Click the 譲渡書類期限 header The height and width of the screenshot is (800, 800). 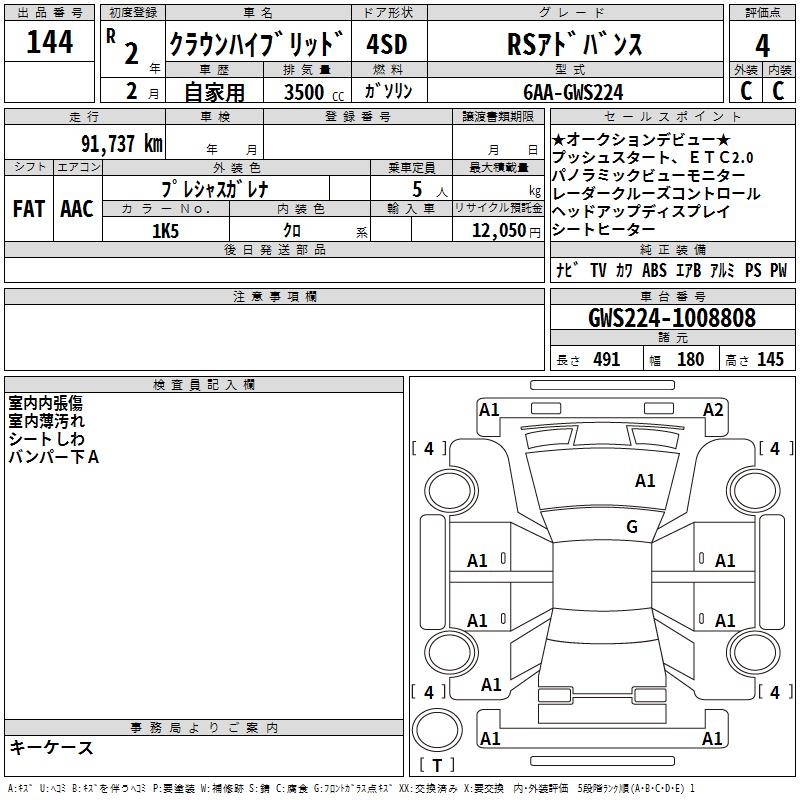498,117
